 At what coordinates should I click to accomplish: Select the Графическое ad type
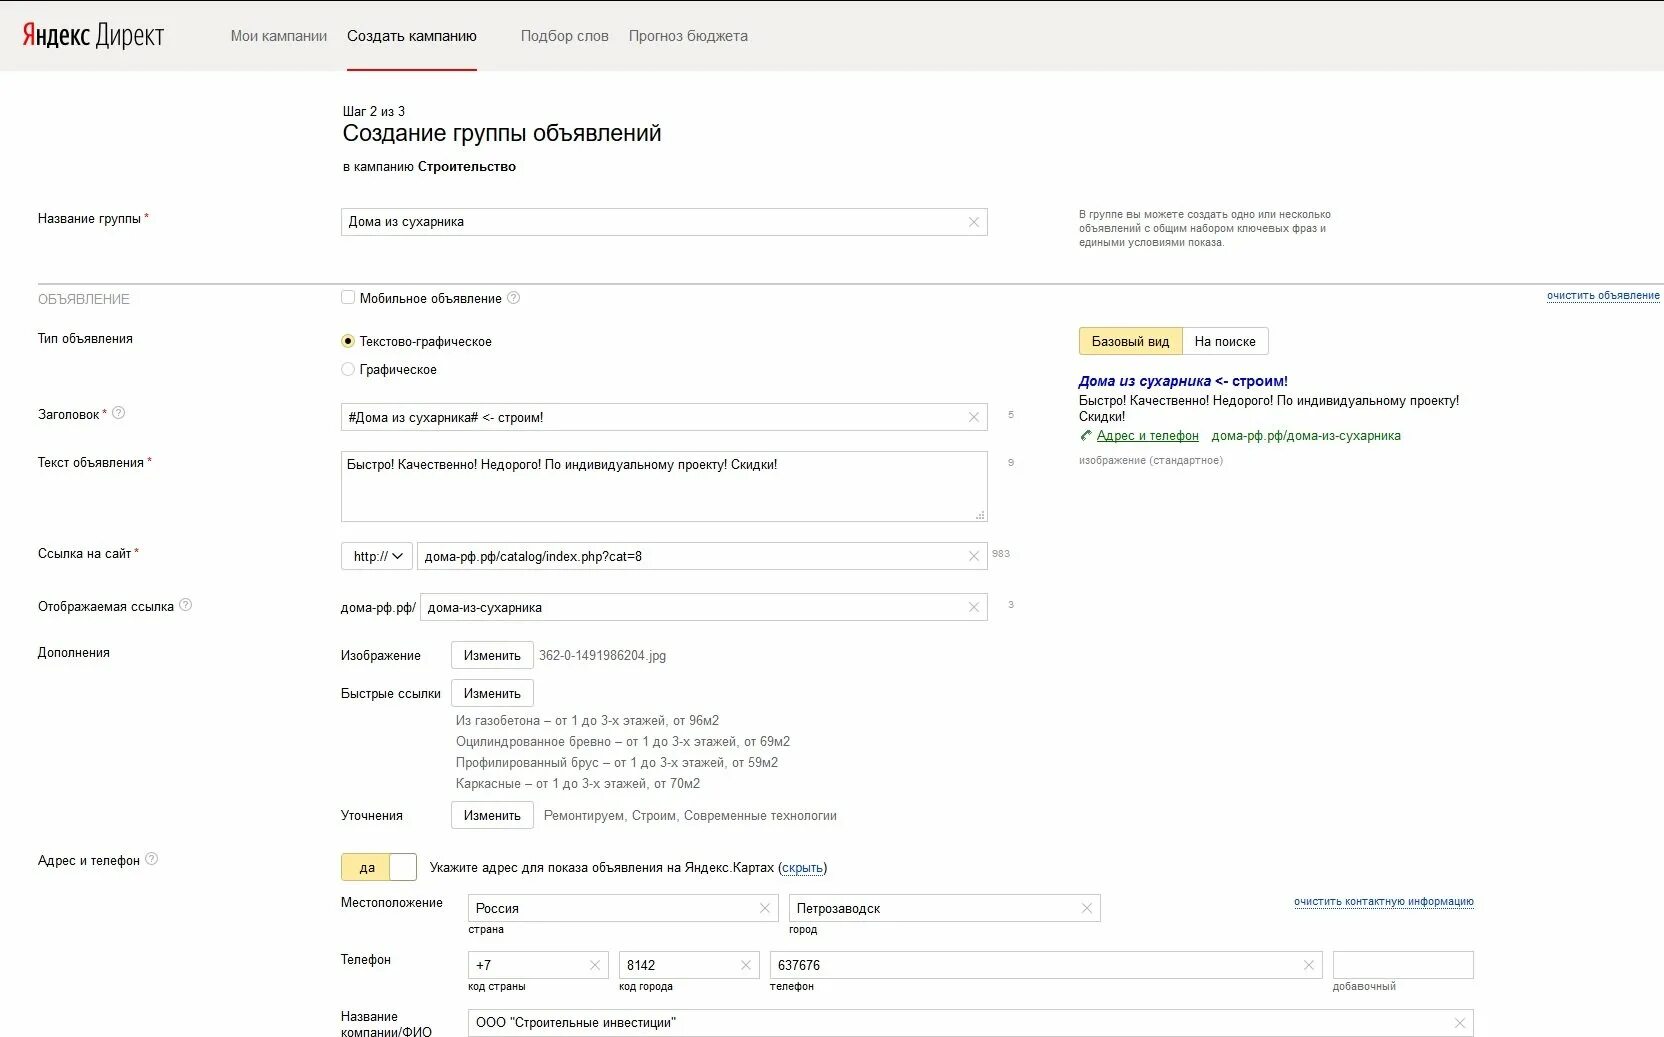coord(348,369)
